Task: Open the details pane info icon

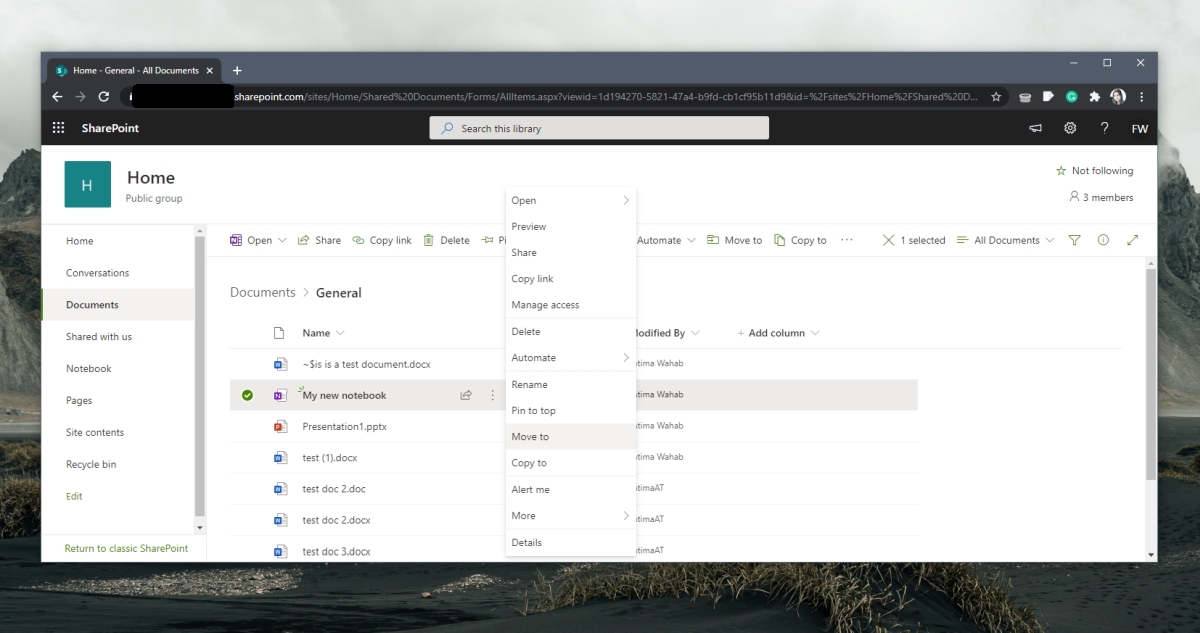Action: point(1103,240)
